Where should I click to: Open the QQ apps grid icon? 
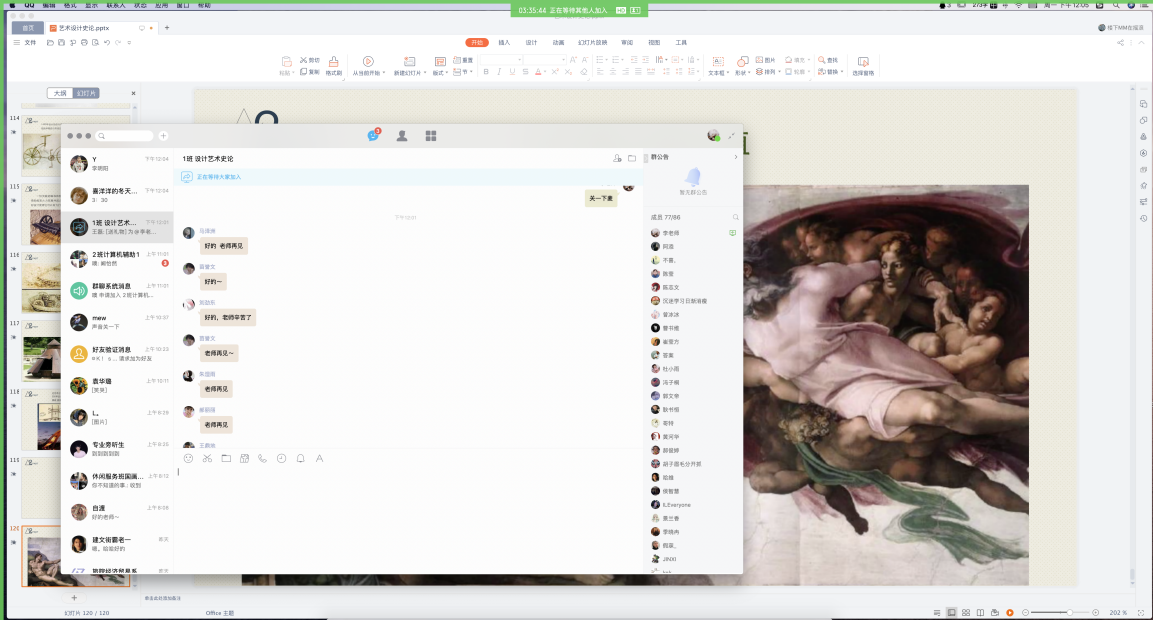pyautogui.click(x=431, y=136)
